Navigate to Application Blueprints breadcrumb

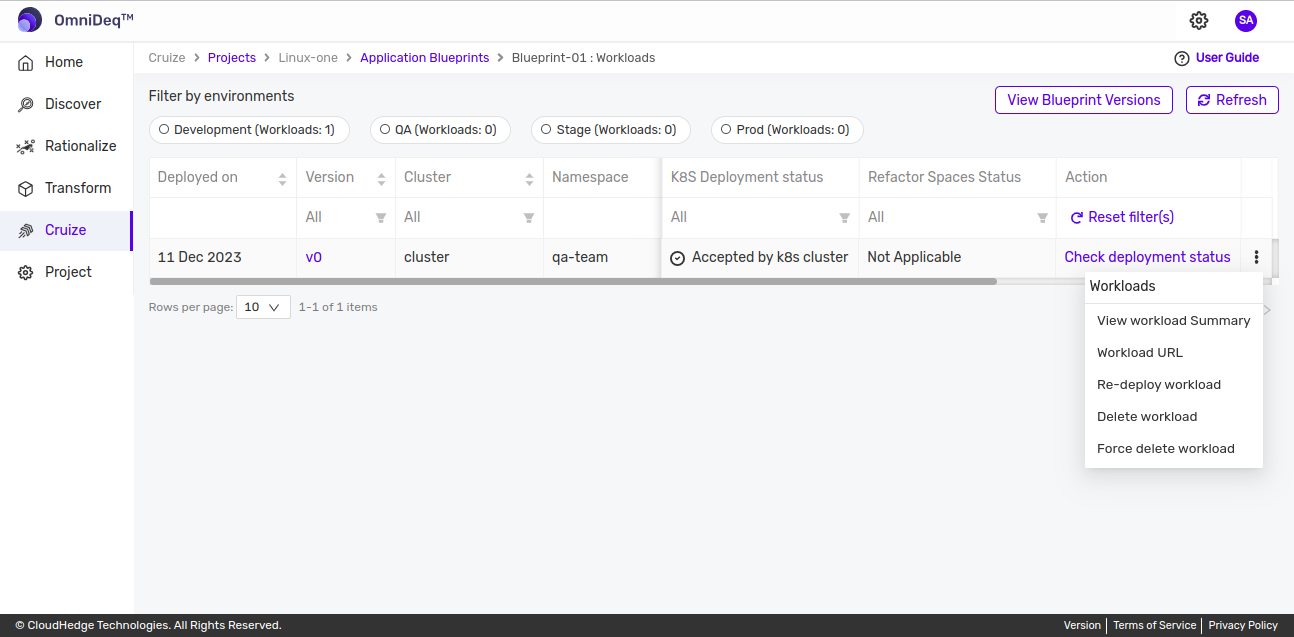425,58
